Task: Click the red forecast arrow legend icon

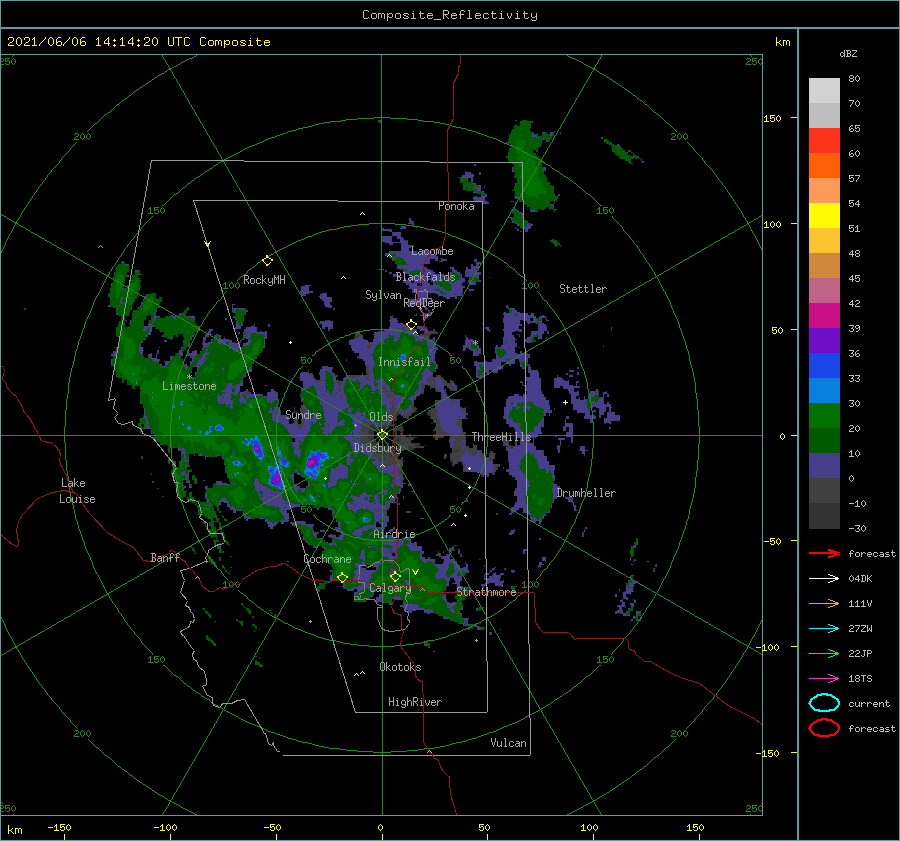Action: 824,553
